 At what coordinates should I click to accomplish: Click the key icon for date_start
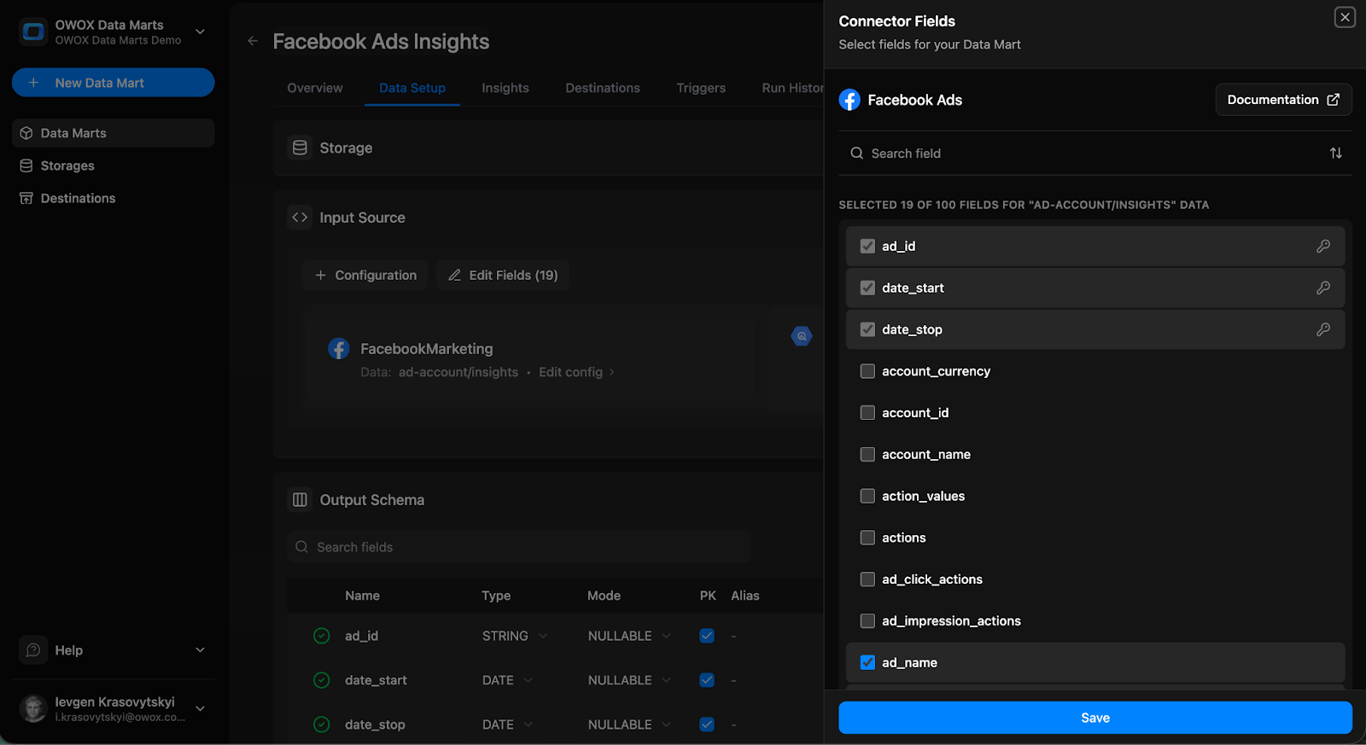click(1323, 288)
